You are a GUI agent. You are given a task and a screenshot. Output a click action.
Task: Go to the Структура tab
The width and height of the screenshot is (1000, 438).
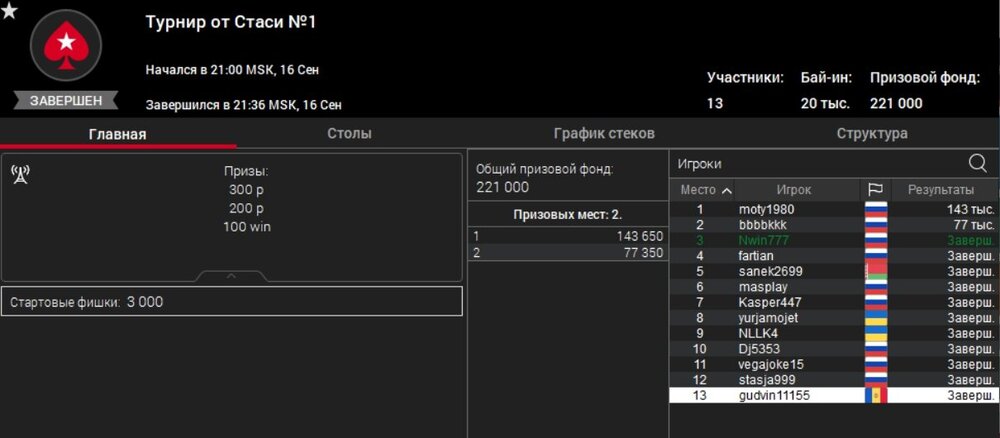872,133
